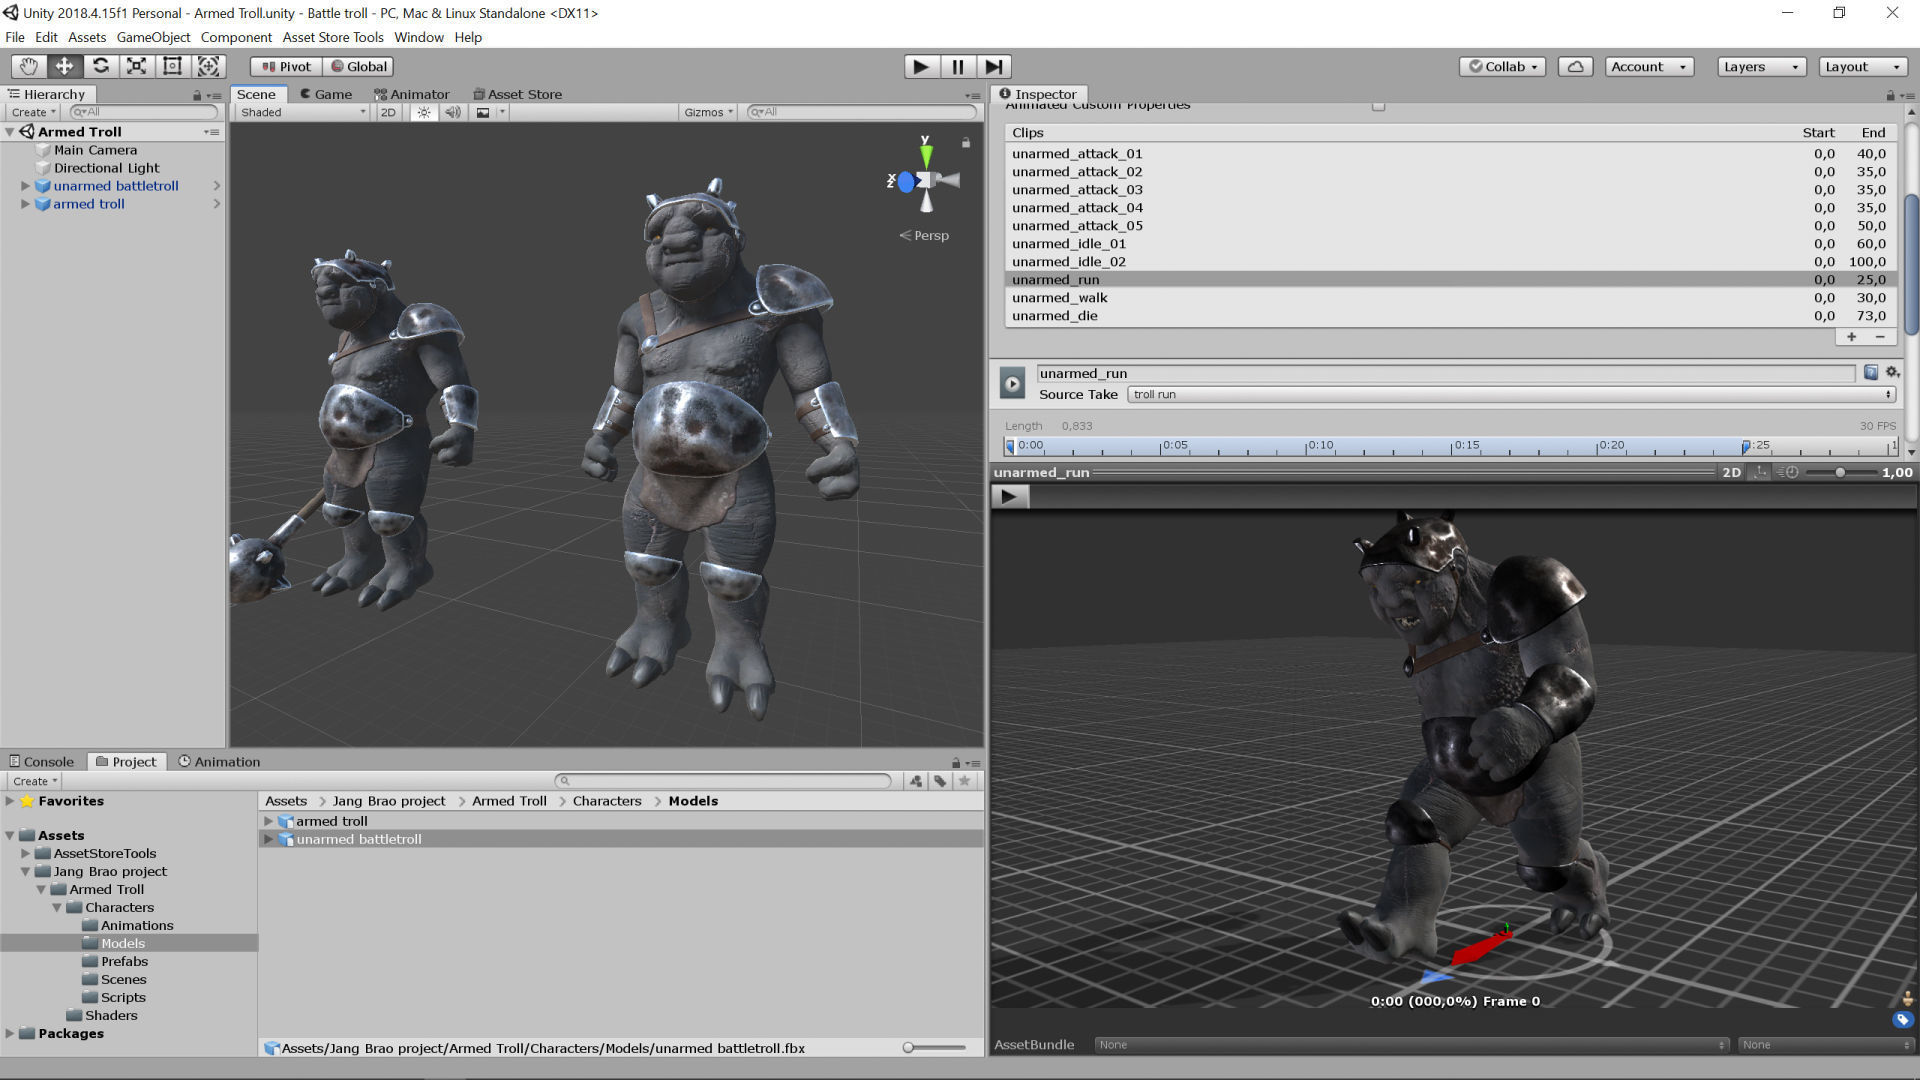The image size is (1920, 1080).
Task: Select the Hand tool
Action: [x=28, y=66]
